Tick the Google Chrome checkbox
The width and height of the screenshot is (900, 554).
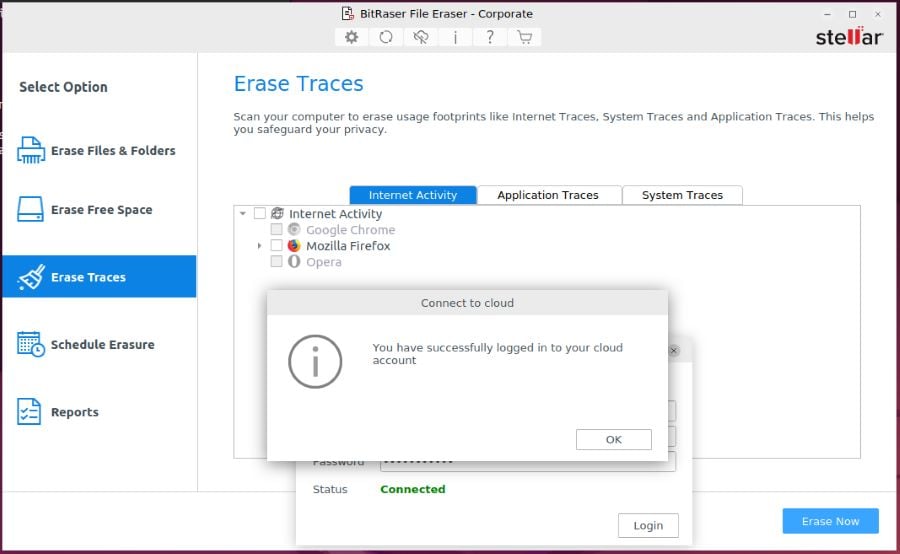coord(277,230)
